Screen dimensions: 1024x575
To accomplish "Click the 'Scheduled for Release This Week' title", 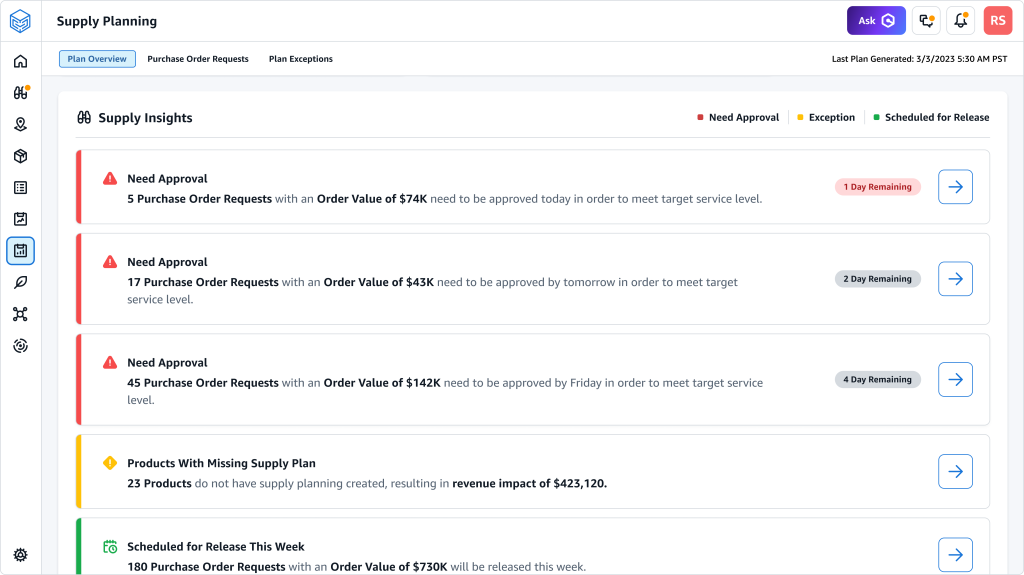I will (216, 547).
